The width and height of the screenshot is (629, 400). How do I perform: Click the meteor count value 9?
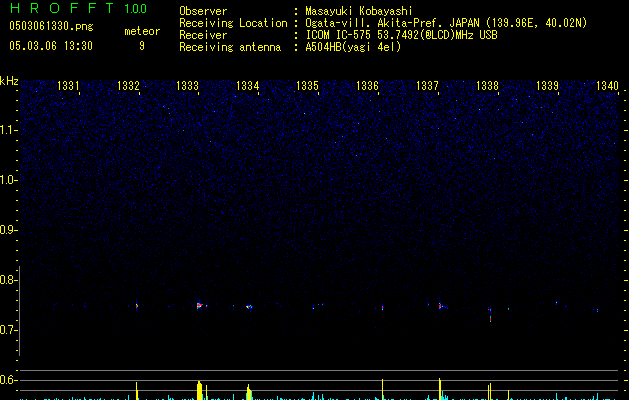pyautogui.click(x=142, y=46)
